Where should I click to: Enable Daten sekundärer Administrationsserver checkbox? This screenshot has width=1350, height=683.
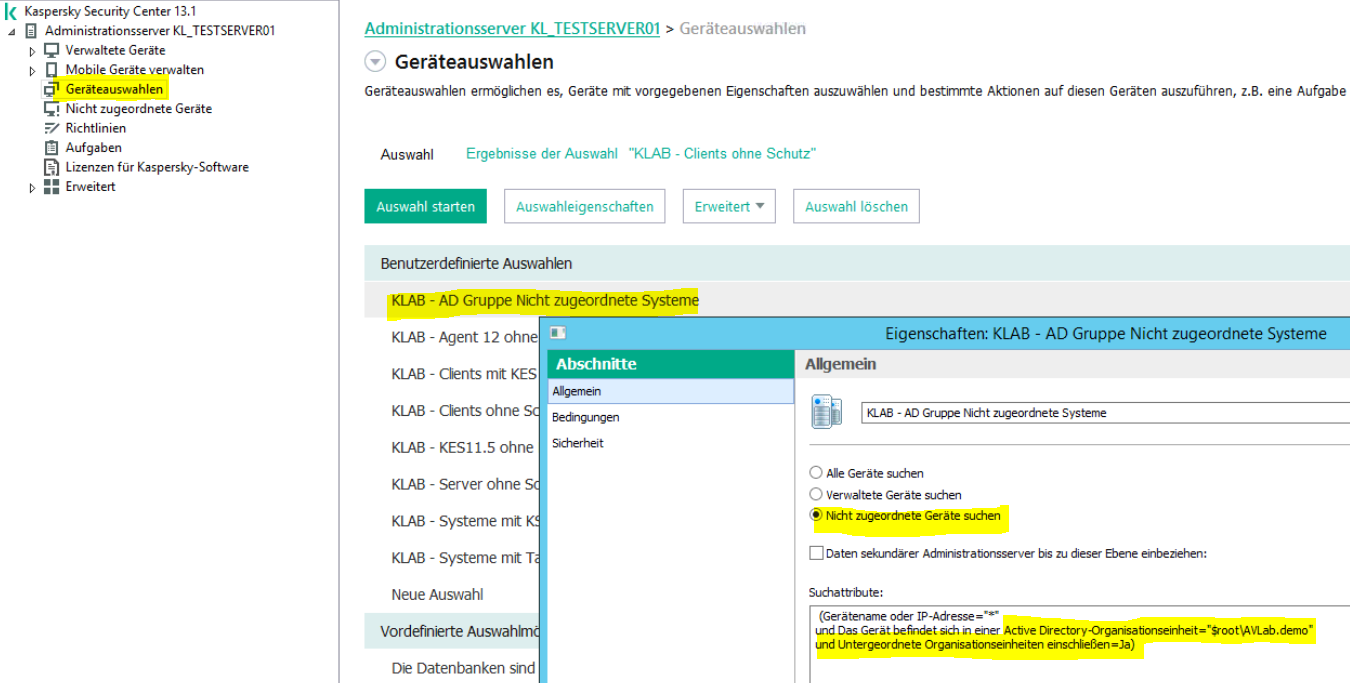pyautogui.click(x=816, y=553)
